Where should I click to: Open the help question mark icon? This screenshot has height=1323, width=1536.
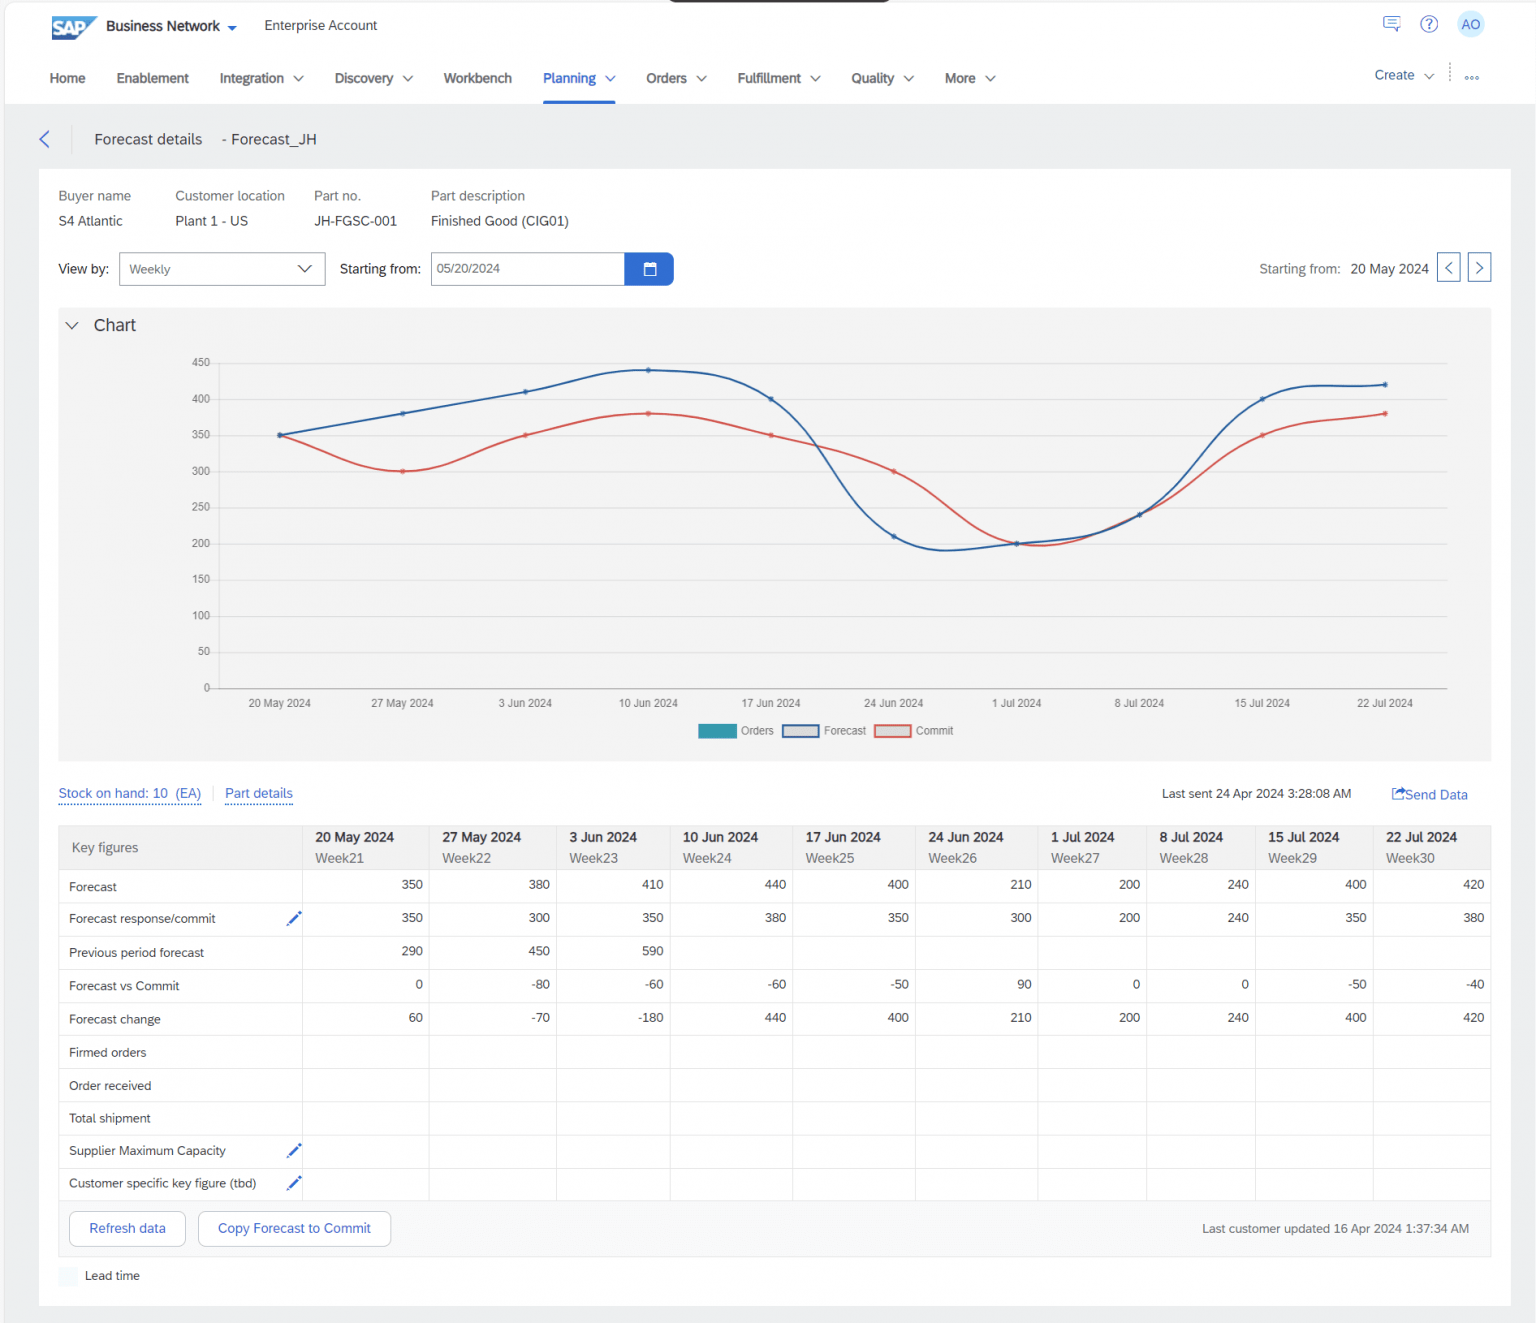[x=1429, y=24]
